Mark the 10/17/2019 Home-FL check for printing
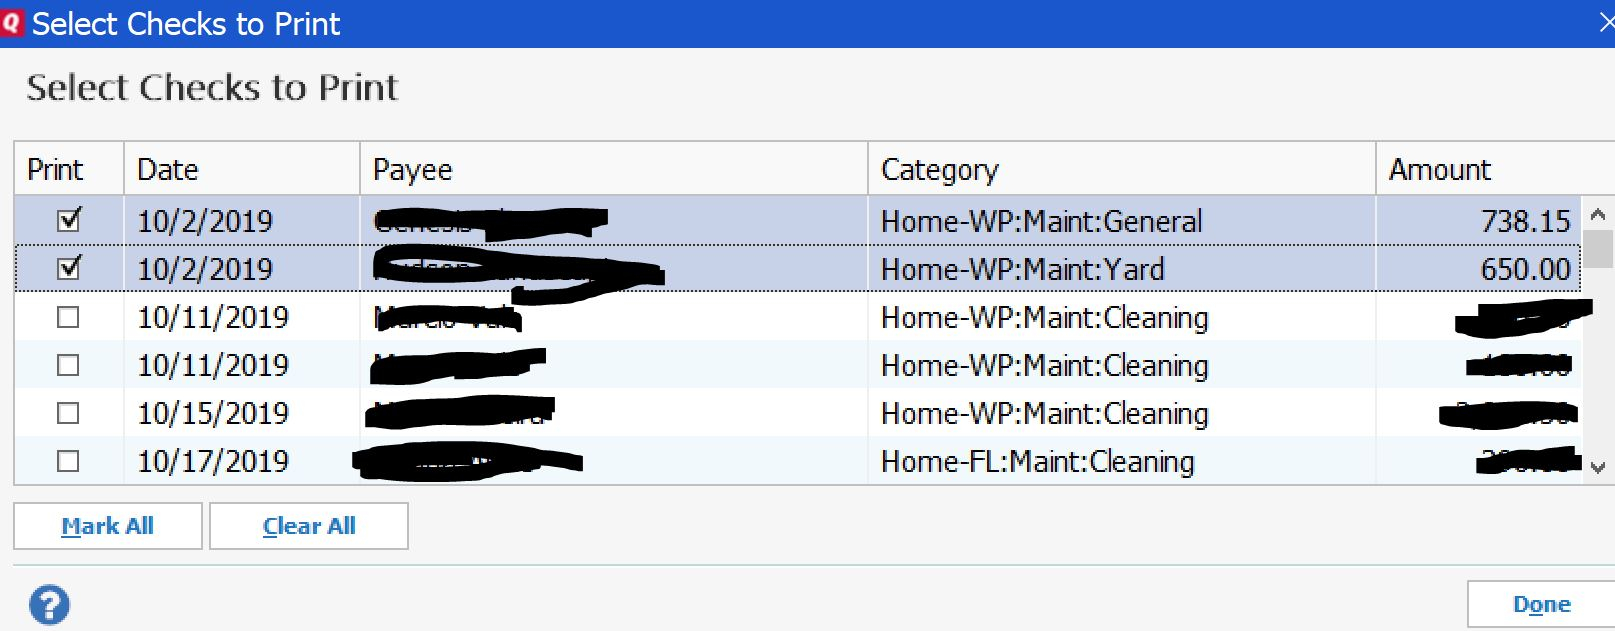This screenshot has height=631, width=1615. point(68,461)
